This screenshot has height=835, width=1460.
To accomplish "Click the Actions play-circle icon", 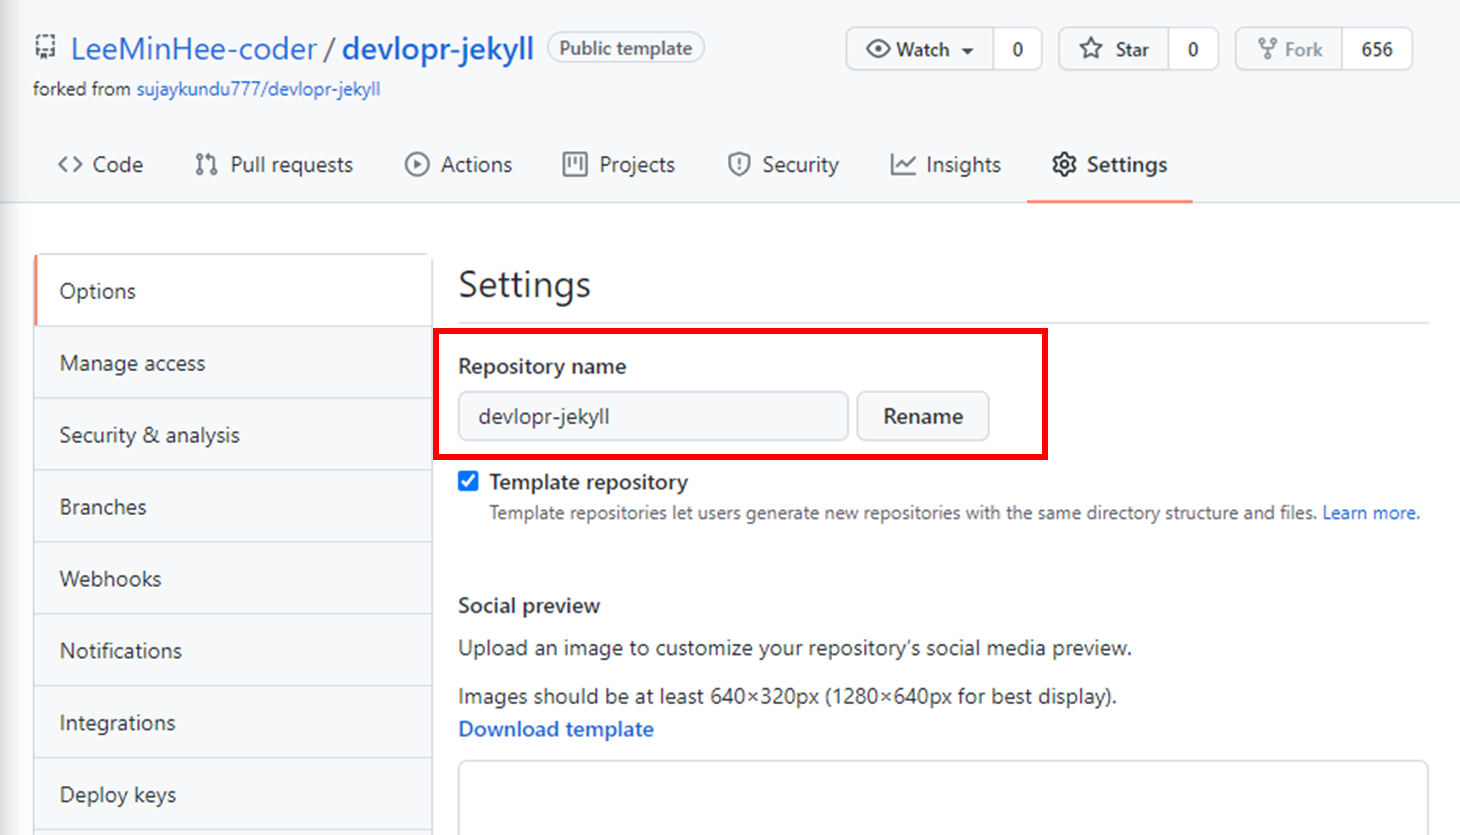I will pyautogui.click(x=417, y=164).
